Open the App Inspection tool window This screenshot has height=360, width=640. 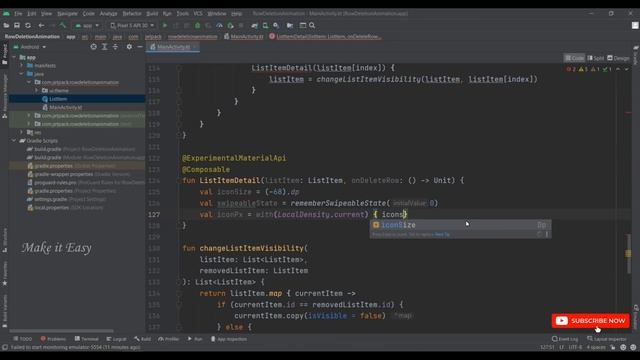click(229, 339)
